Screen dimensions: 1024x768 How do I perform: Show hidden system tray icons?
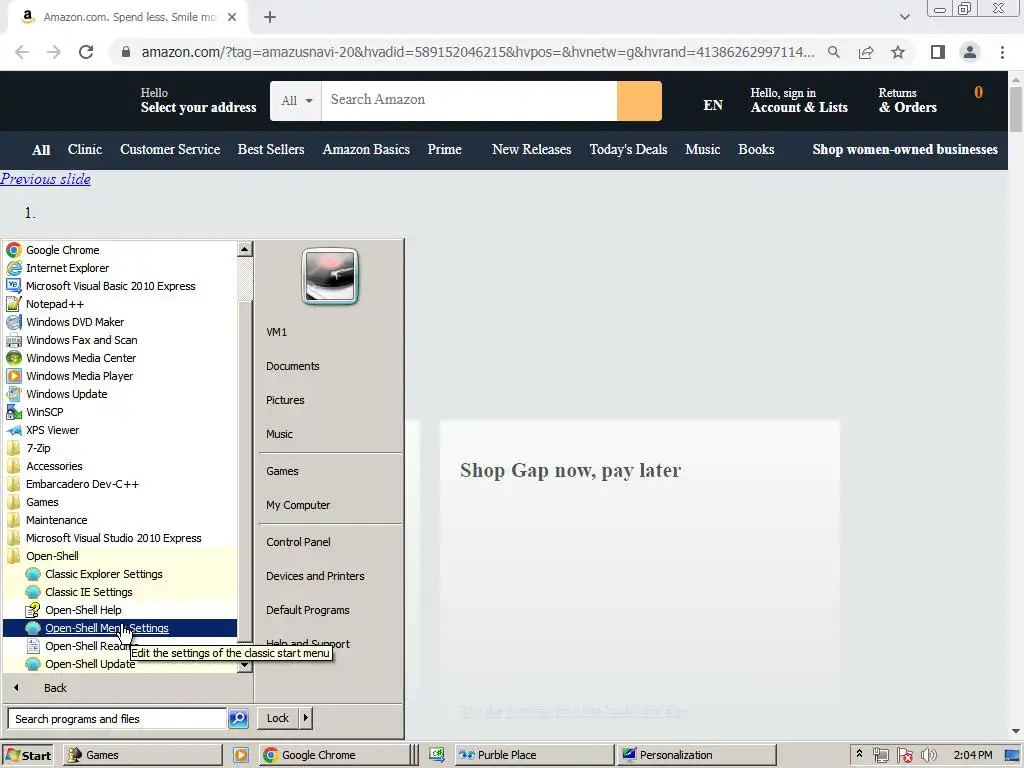click(x=859, y=754)
